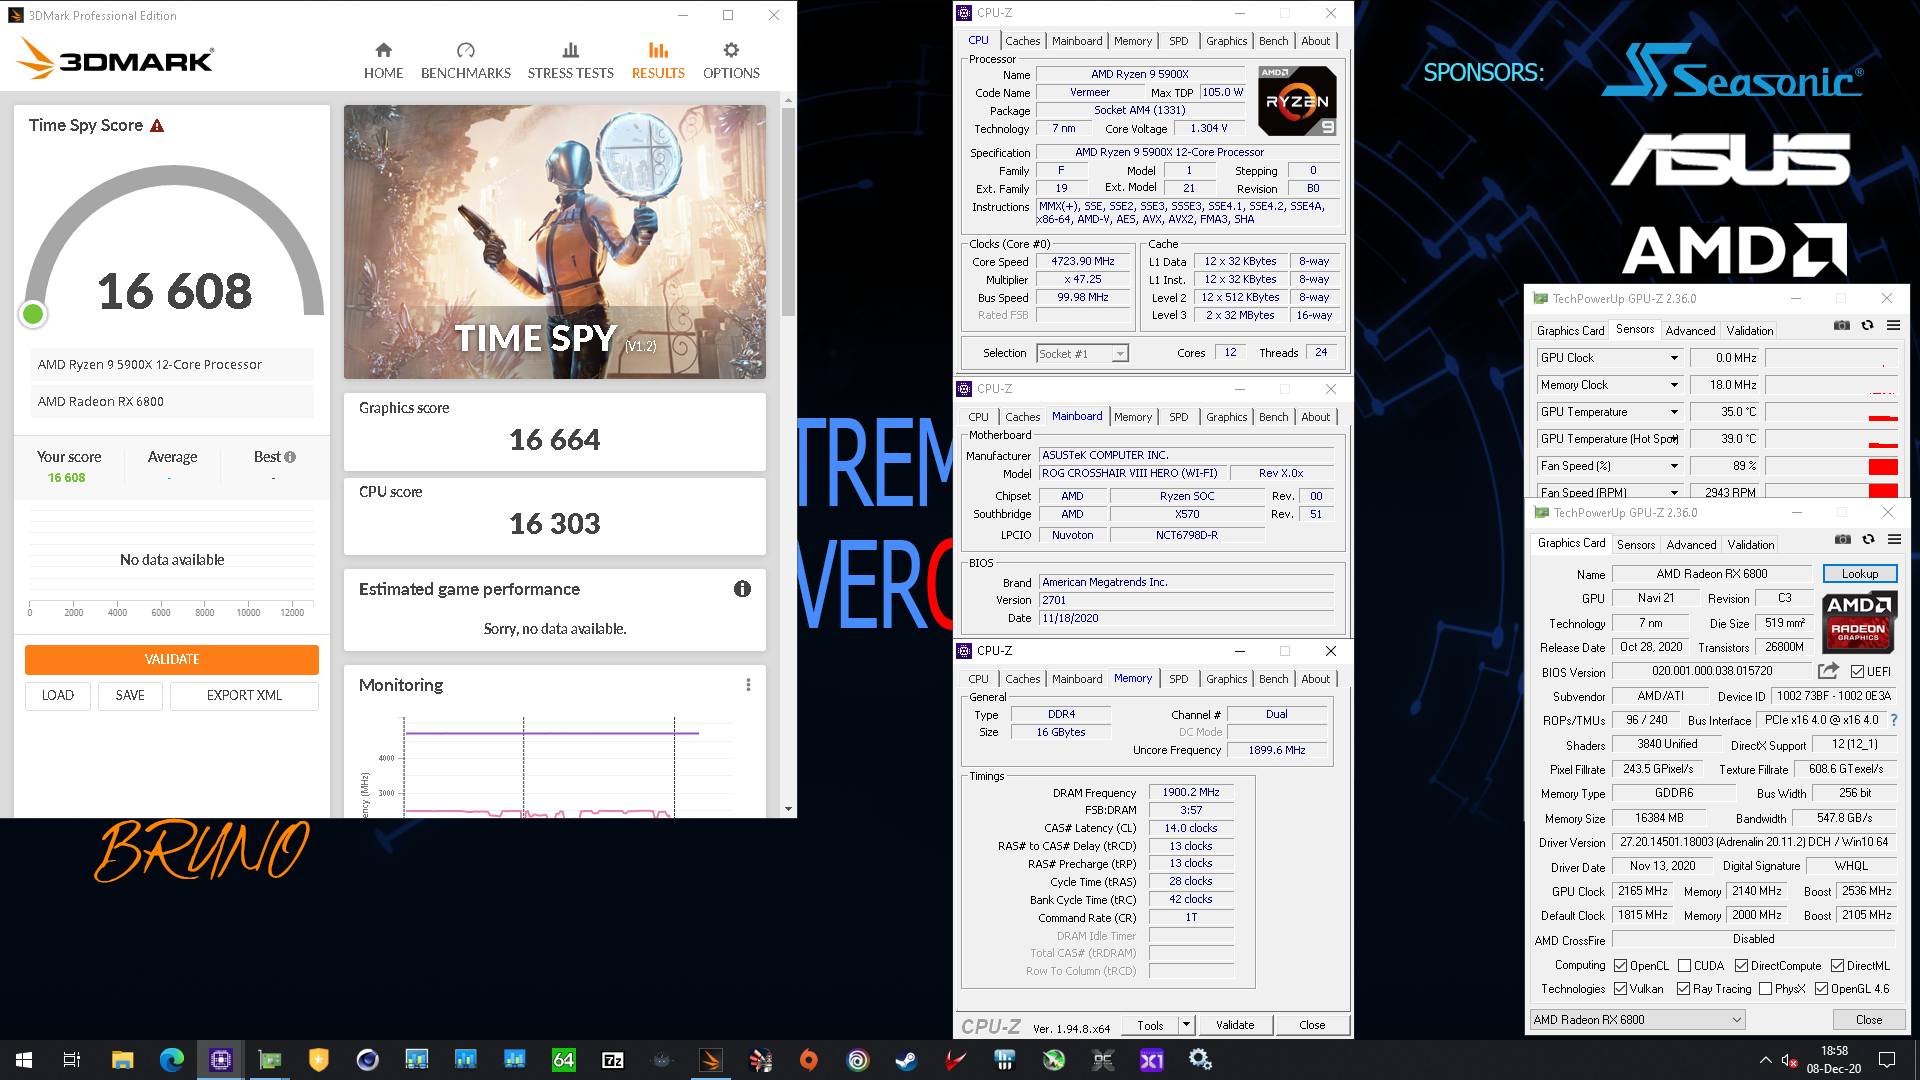Image resolution: width=1920 pixels, height=1080 pixels.
Task: Show hidden system tray icons chevron
Action: click(1765, 1060)
